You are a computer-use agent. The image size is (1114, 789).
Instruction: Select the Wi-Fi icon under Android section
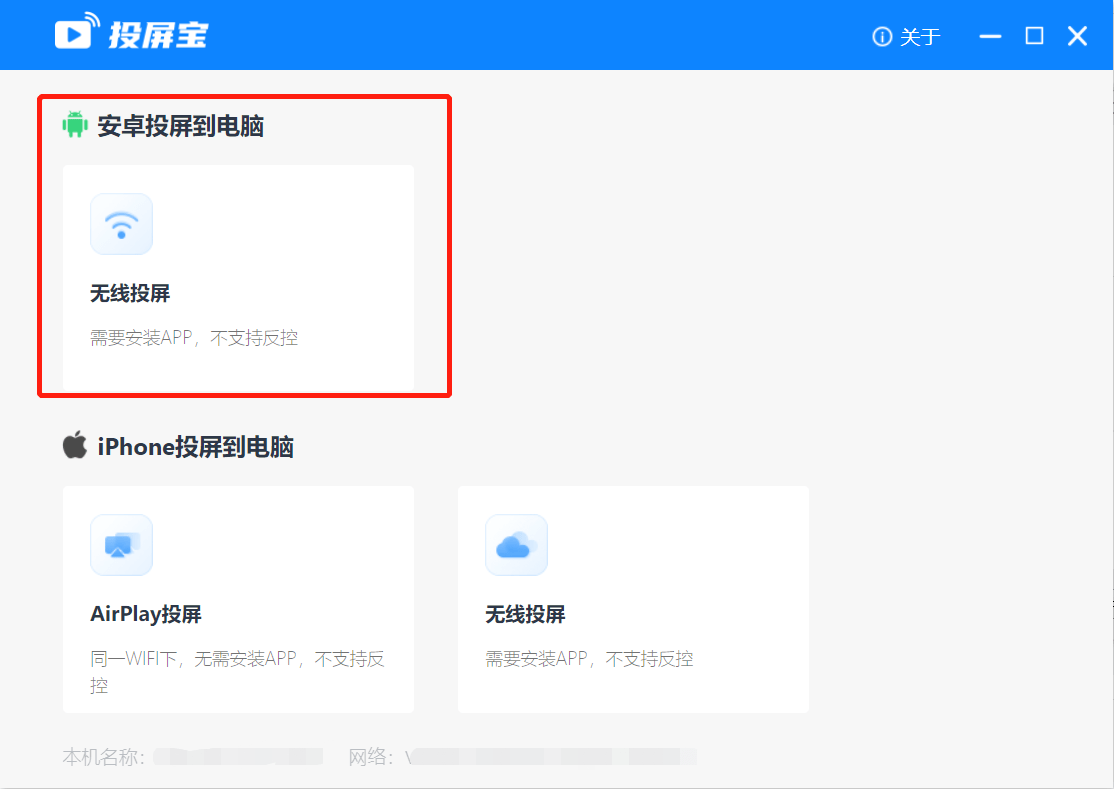coord(121,224)
